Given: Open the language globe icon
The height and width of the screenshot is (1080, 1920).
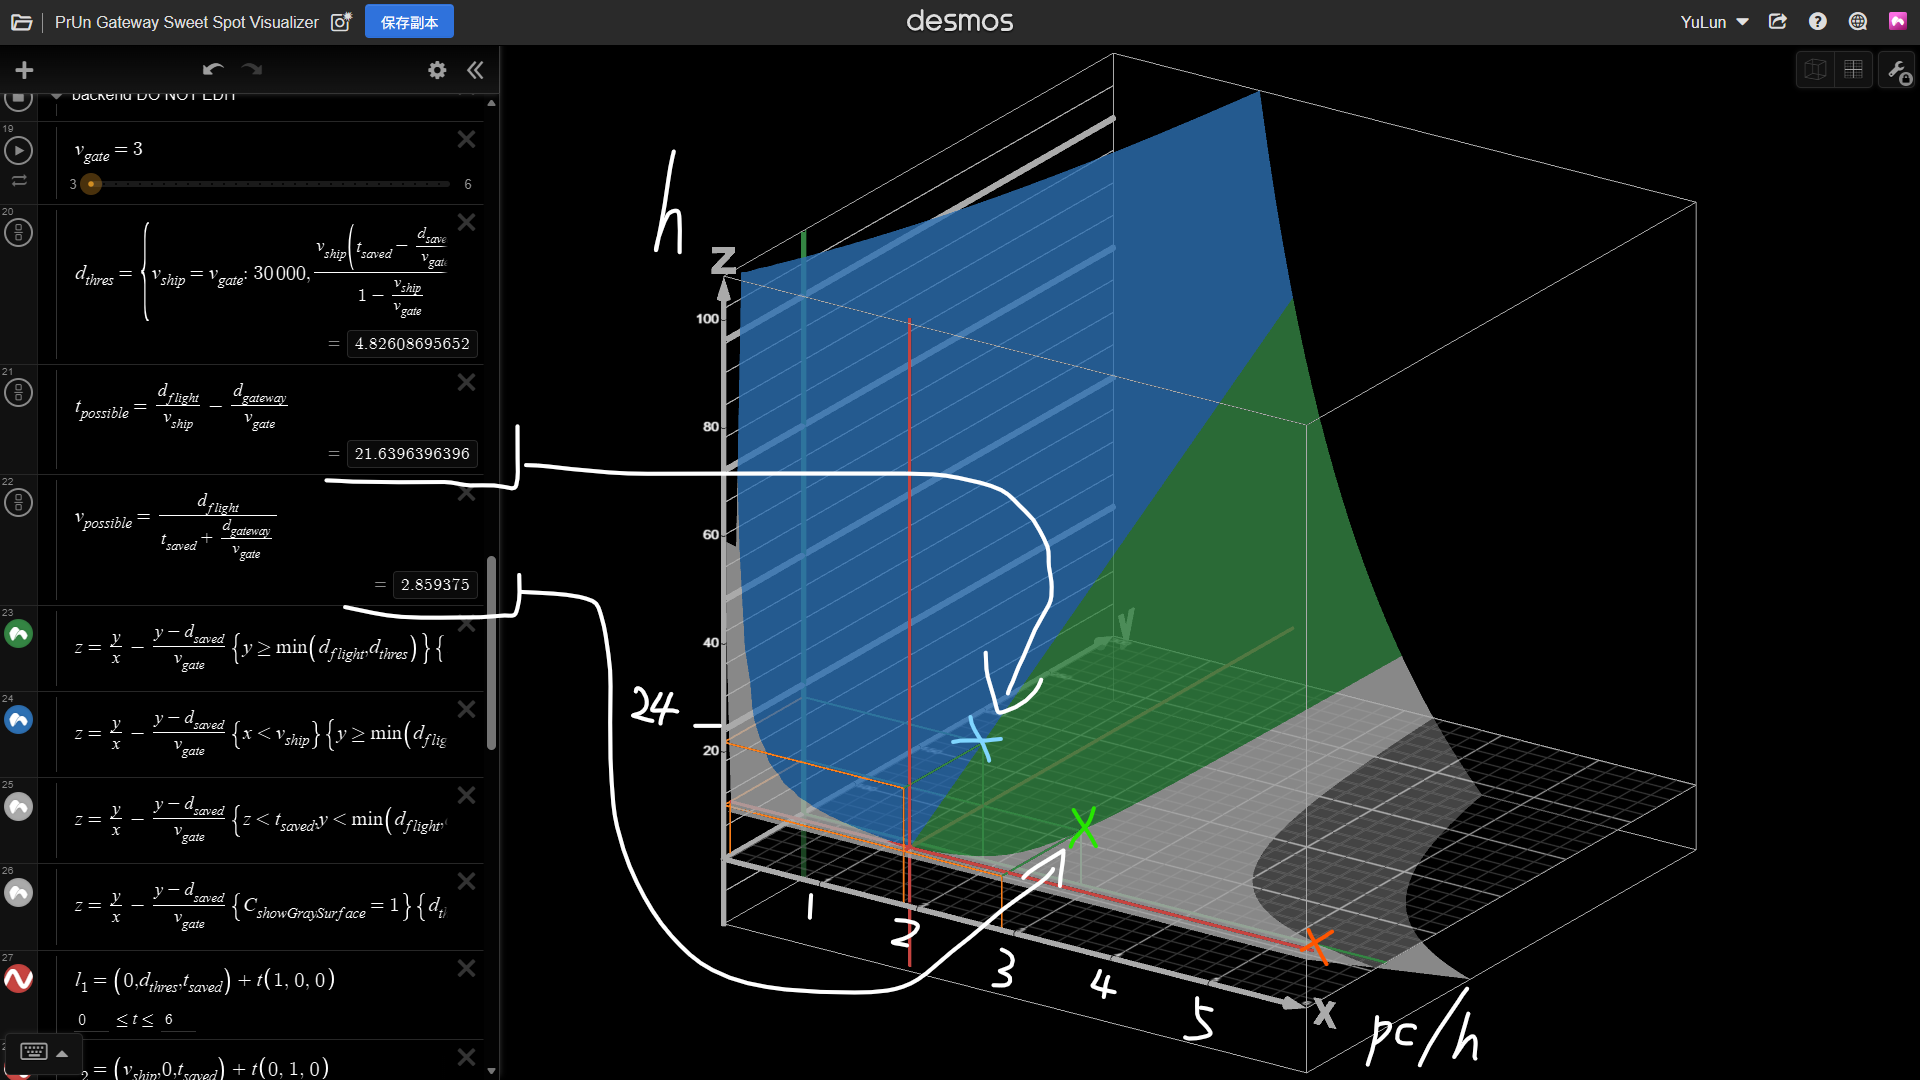Looking at the screenshot, I should click(x=1857, y=22).
